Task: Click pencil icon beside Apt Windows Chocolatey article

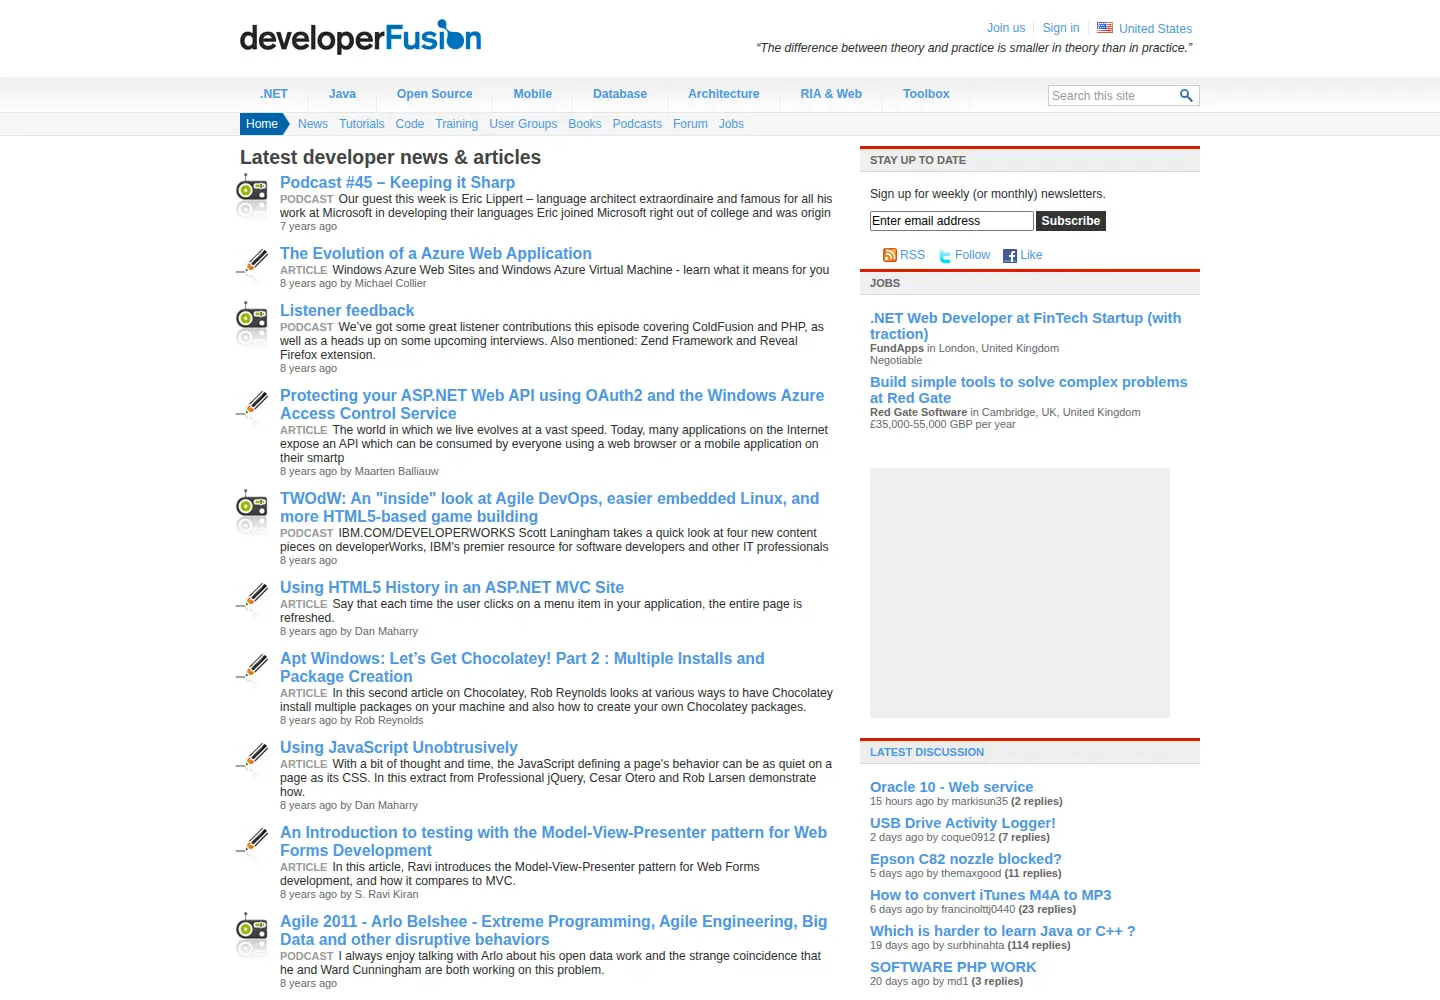Action: (252, 666)
